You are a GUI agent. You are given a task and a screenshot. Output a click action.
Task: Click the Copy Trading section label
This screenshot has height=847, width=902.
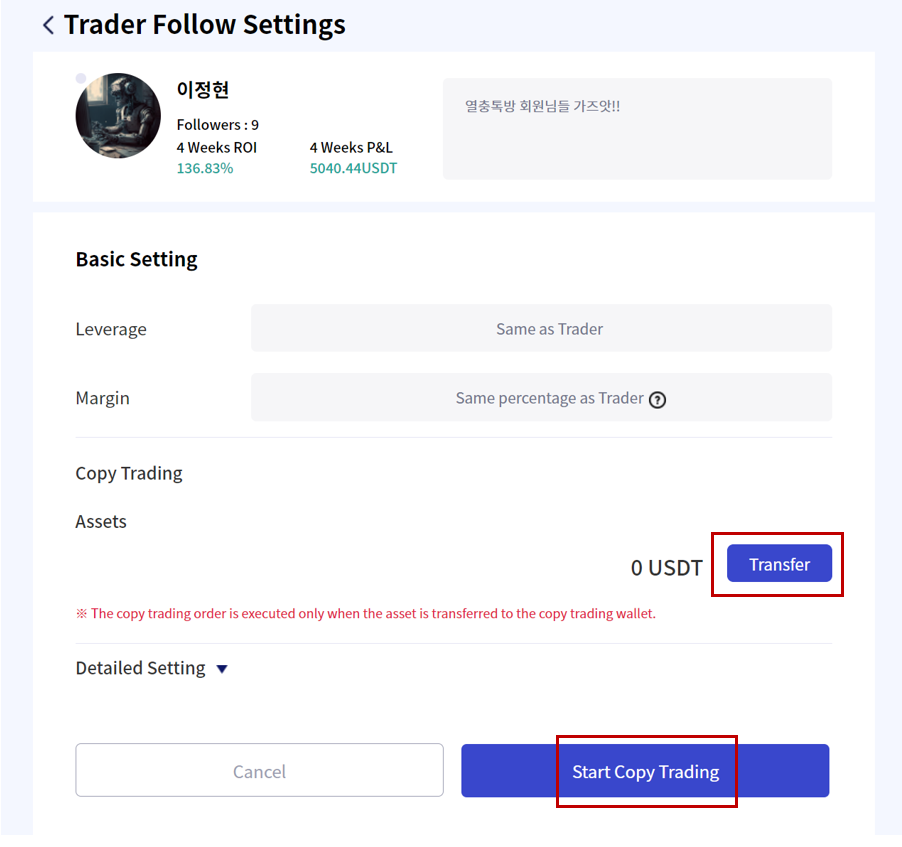coord(129,474)
